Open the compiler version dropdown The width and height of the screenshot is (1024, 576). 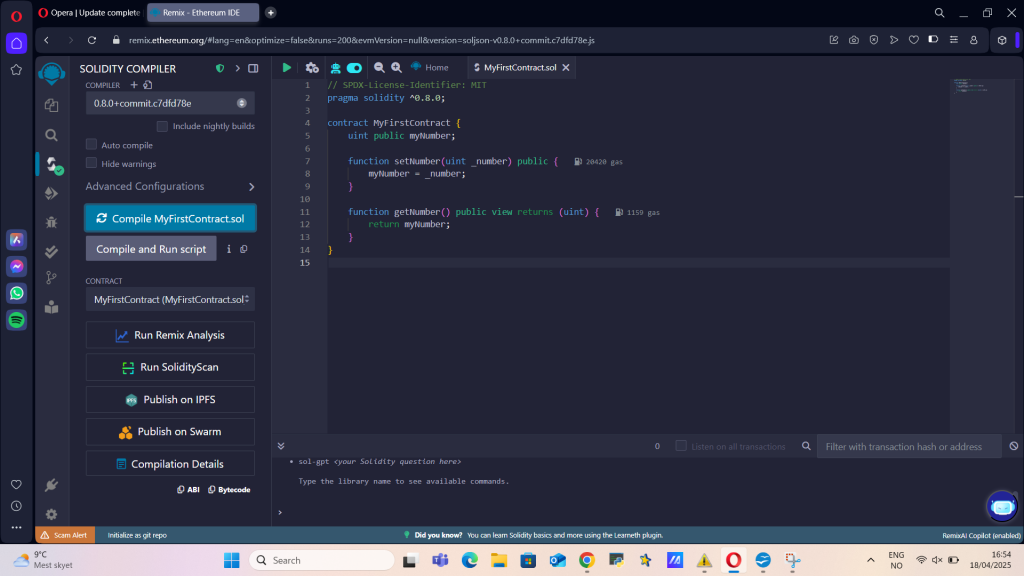(x=170, y=103)
